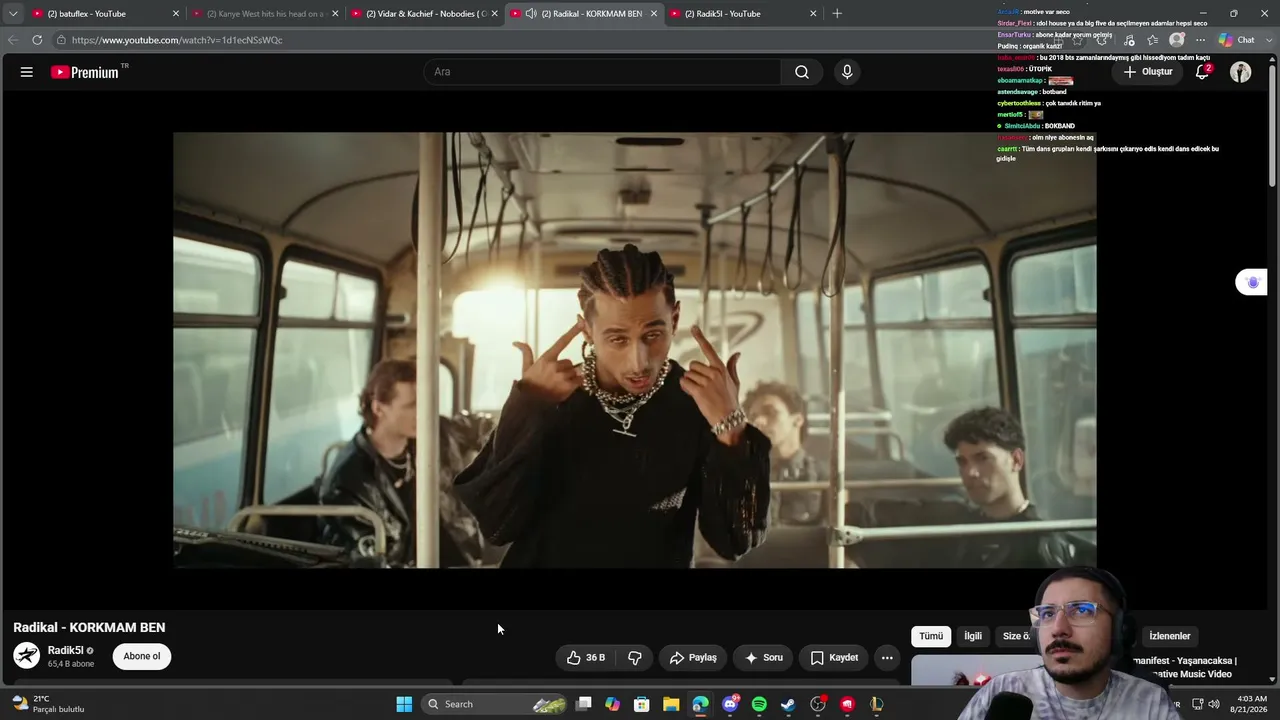Open a new browser tab
Image resolution: width=1280 pixels, height=720 pixels.
[x=837, y=14]
